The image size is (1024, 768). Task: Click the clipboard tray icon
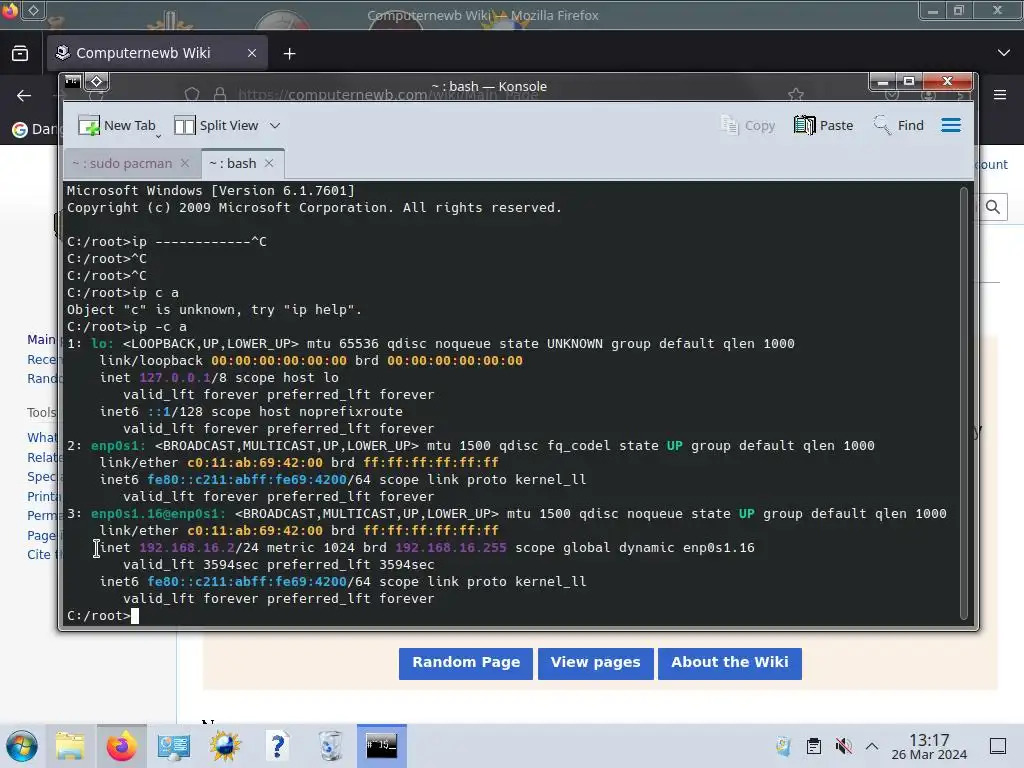pos(814,746)
